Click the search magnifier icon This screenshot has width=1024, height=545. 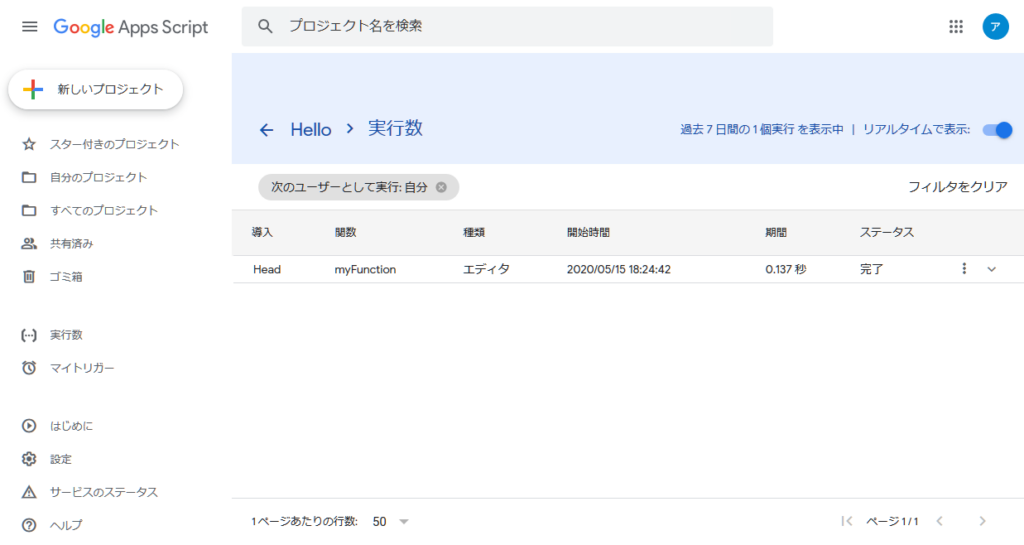click(x=266, y=27)
